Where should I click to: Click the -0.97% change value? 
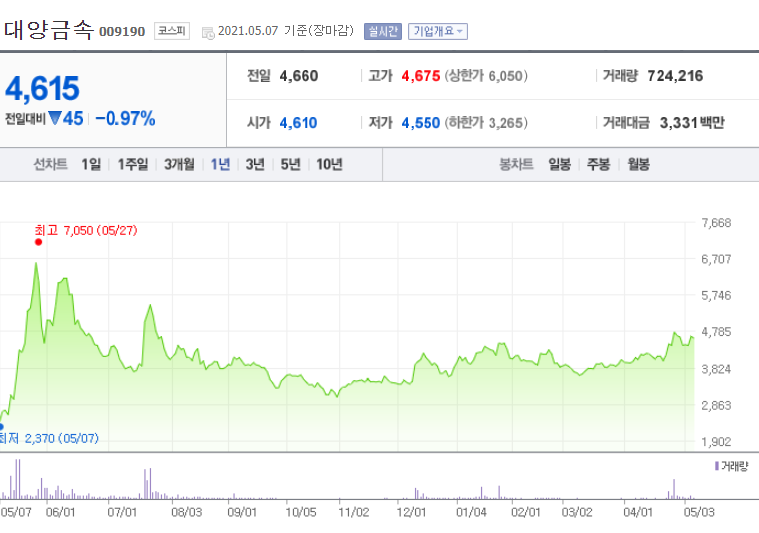[x=125, y=119]
